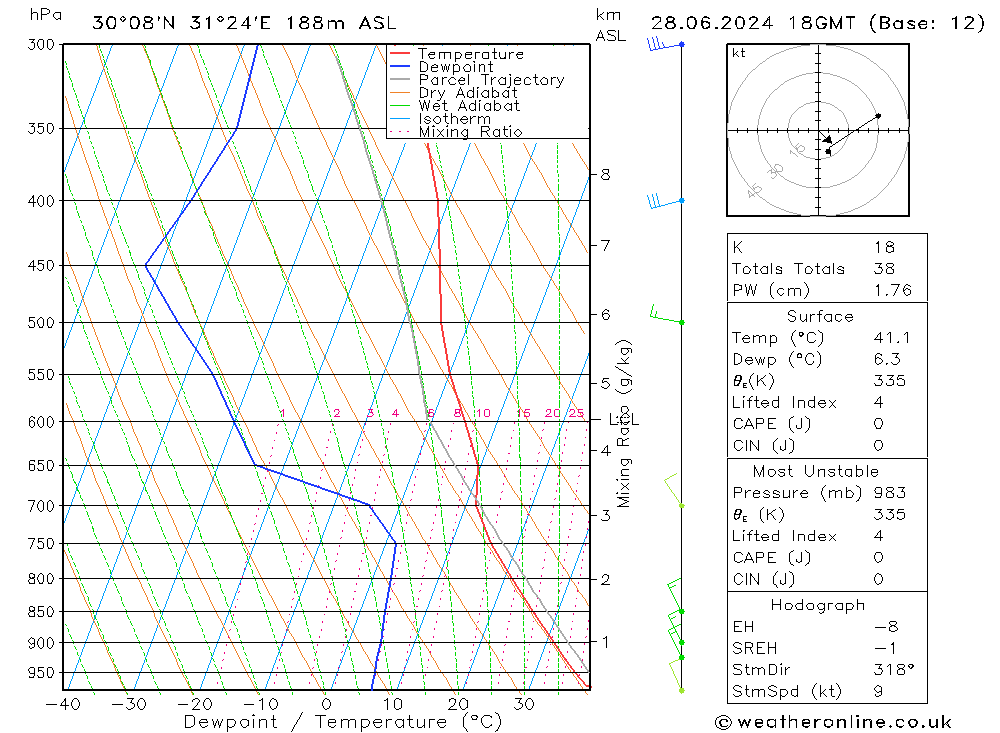Click the Hodograph section header
The image size is (1000, 733).
point(818,605)
